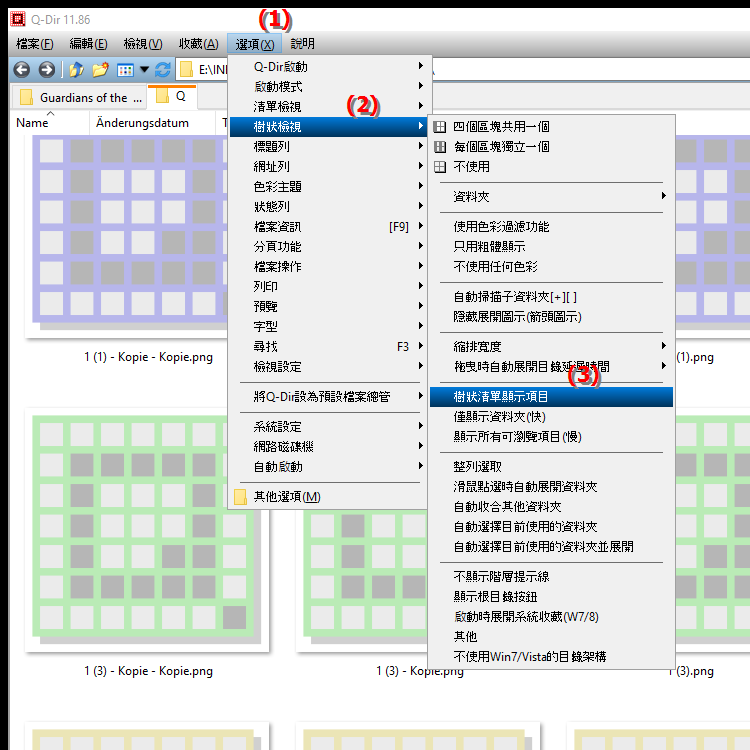Open the 分頁功能 submenu
Viewport: 750px width, 750px height.
coord(328,247)
